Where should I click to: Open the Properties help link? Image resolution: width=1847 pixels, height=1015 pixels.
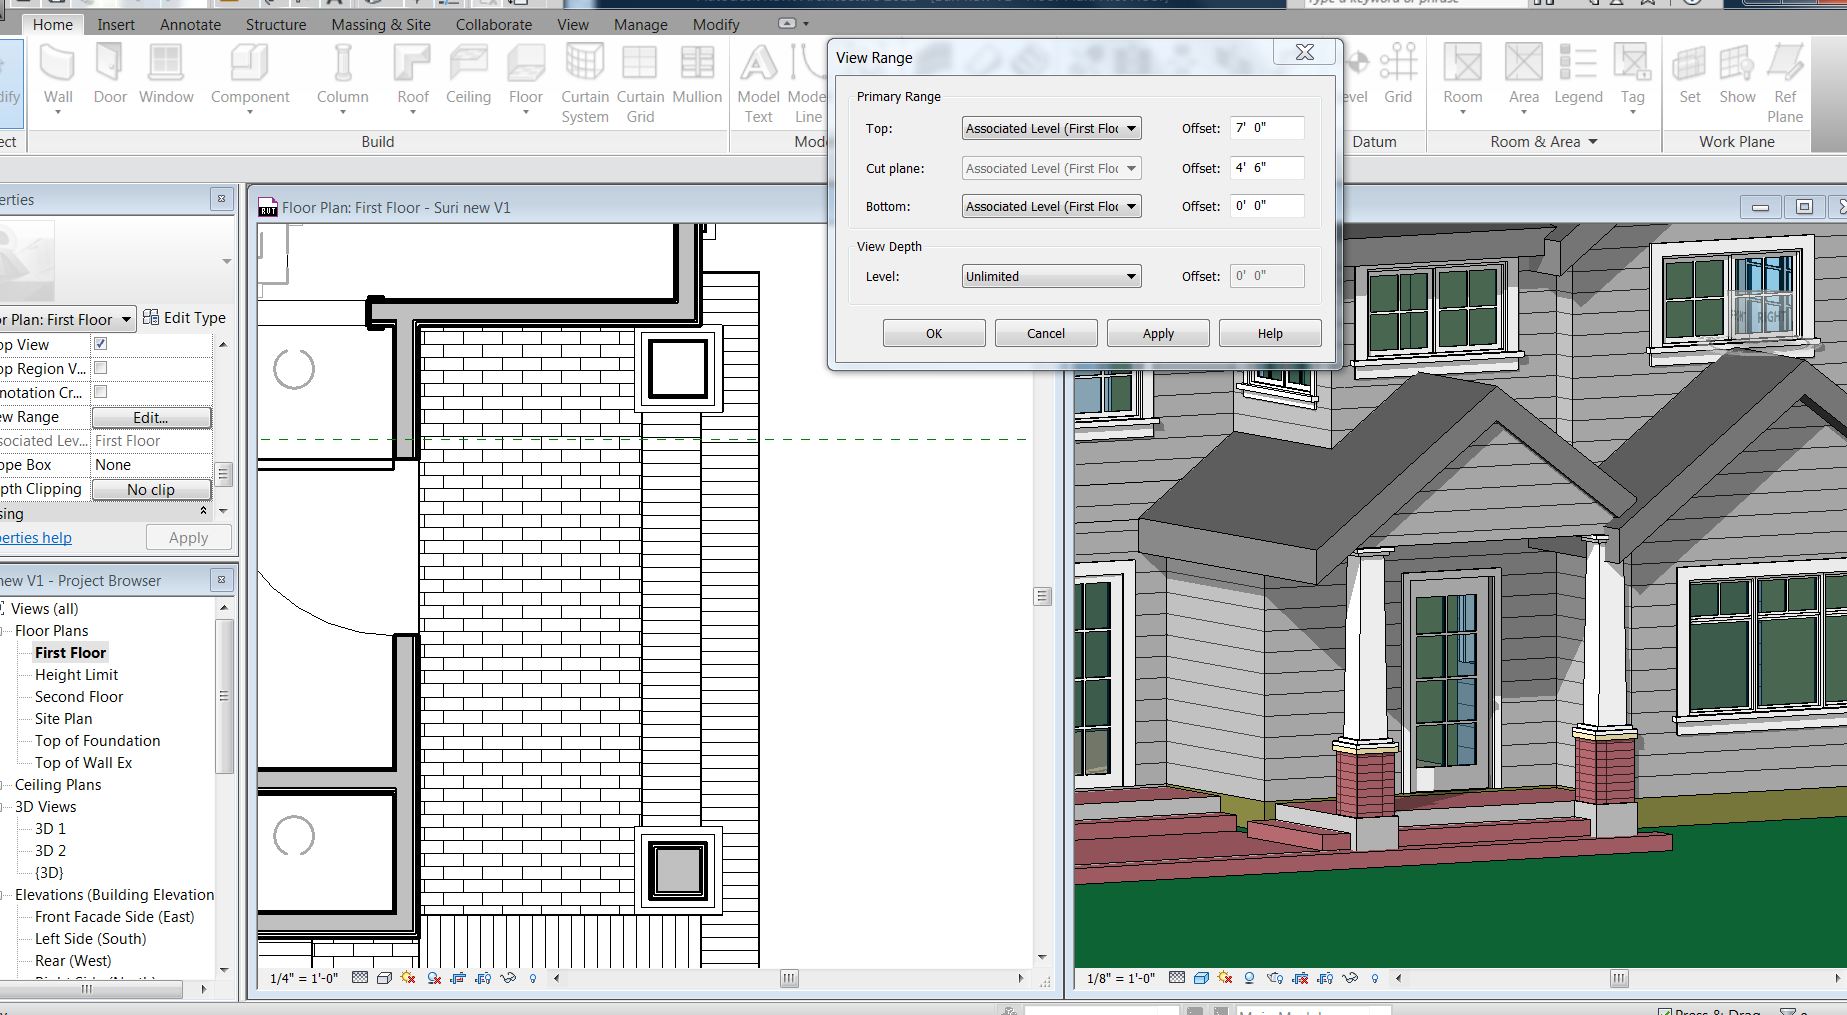(x=36, y=538)
